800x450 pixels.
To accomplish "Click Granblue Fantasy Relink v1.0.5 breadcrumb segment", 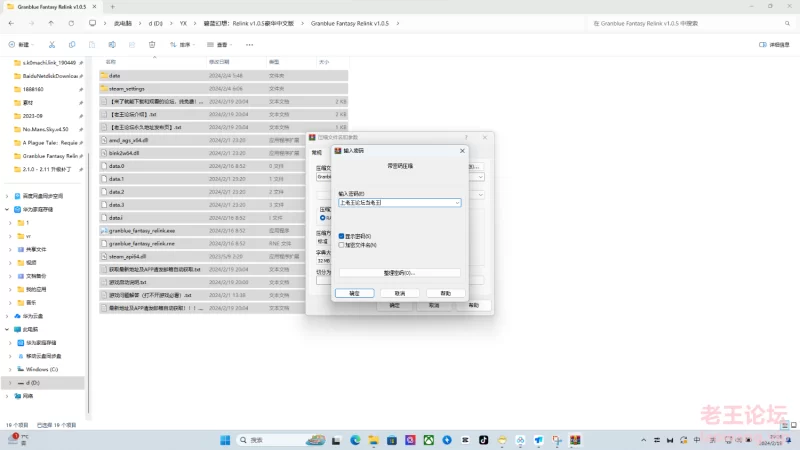I will click(349, 23).
